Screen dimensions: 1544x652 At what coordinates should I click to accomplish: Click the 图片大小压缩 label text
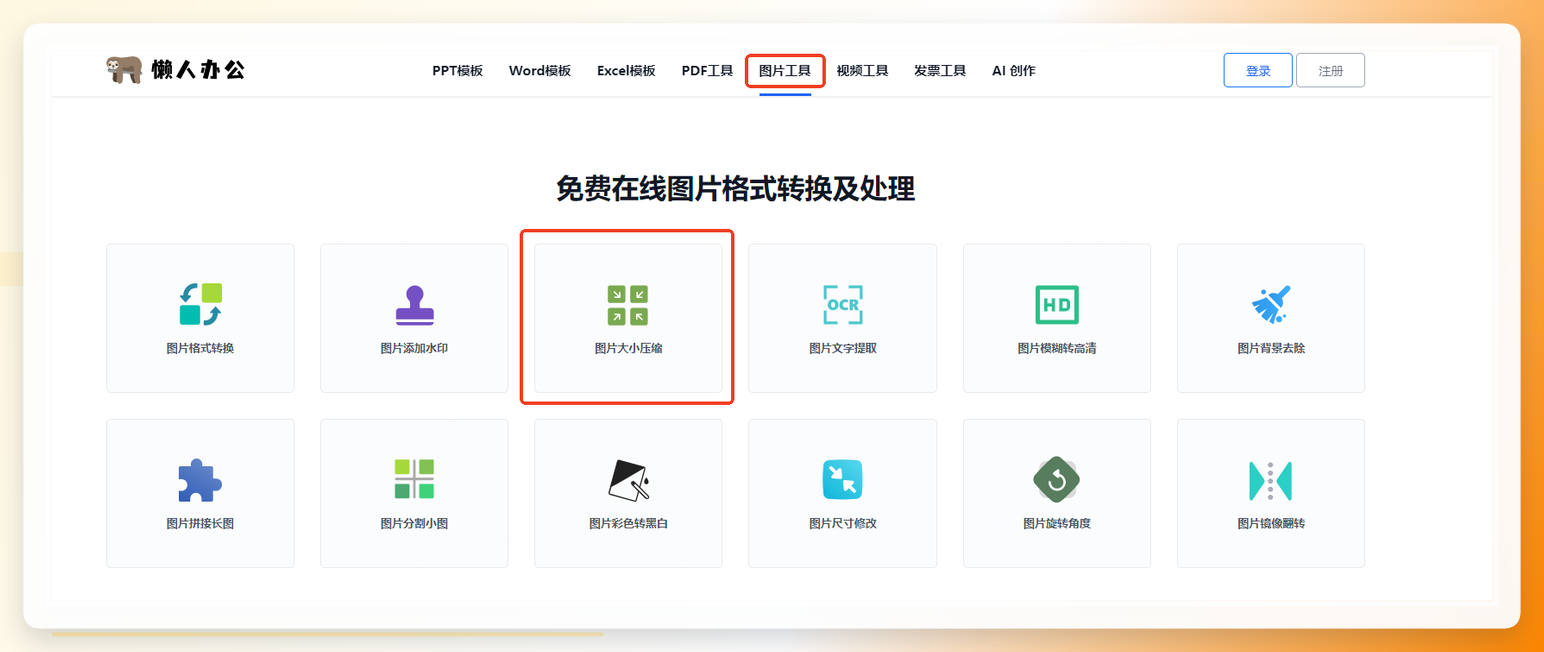628,349
